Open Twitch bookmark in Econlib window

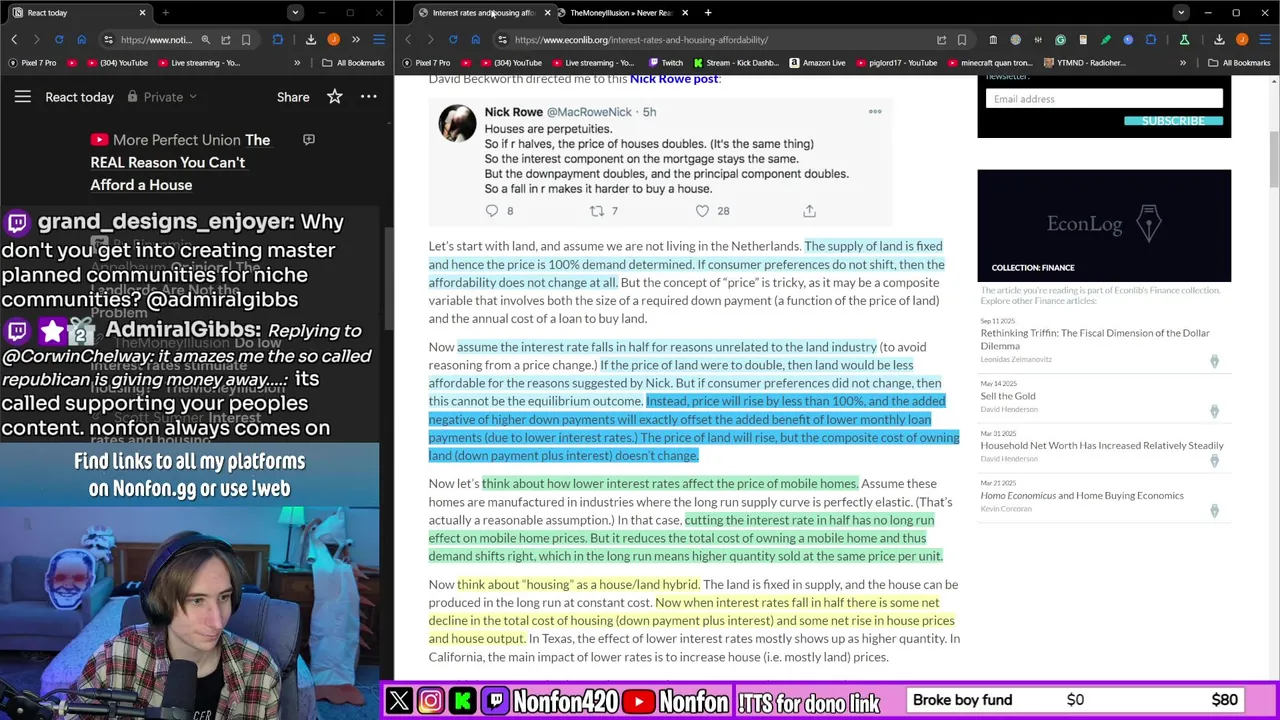coord(666,63)
